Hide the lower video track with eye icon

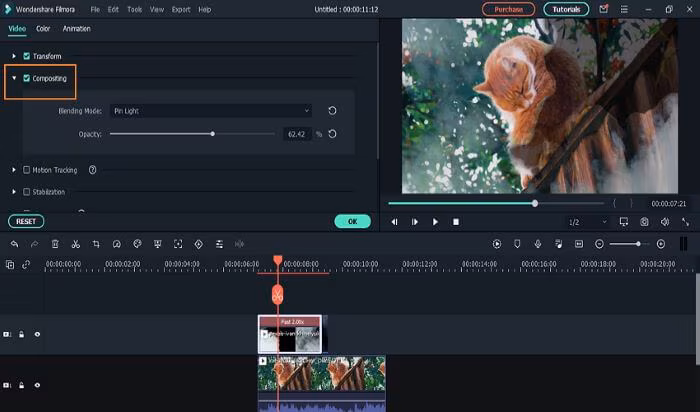(37, 385)
